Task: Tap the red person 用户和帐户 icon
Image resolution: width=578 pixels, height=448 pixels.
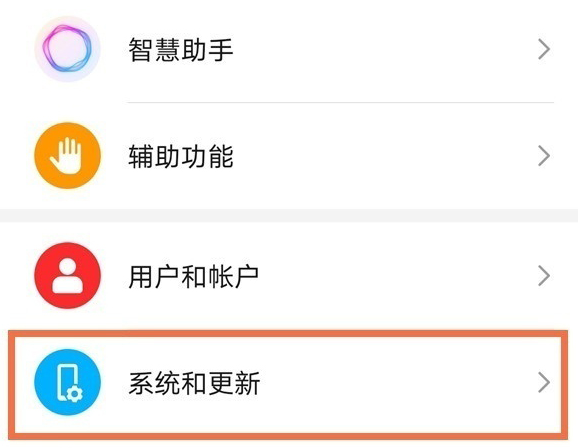Action: [x=67, y=275]
